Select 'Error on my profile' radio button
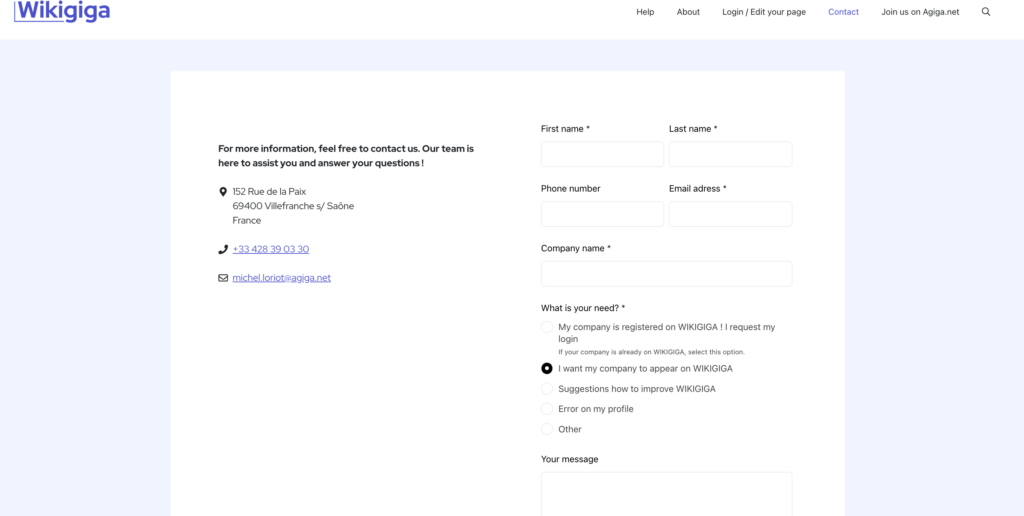 547,409
